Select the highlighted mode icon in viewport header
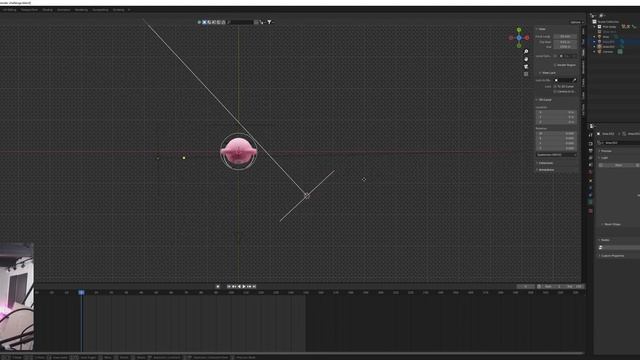The height and width of the screenshot is (360, 640). (x=204, y=22)
